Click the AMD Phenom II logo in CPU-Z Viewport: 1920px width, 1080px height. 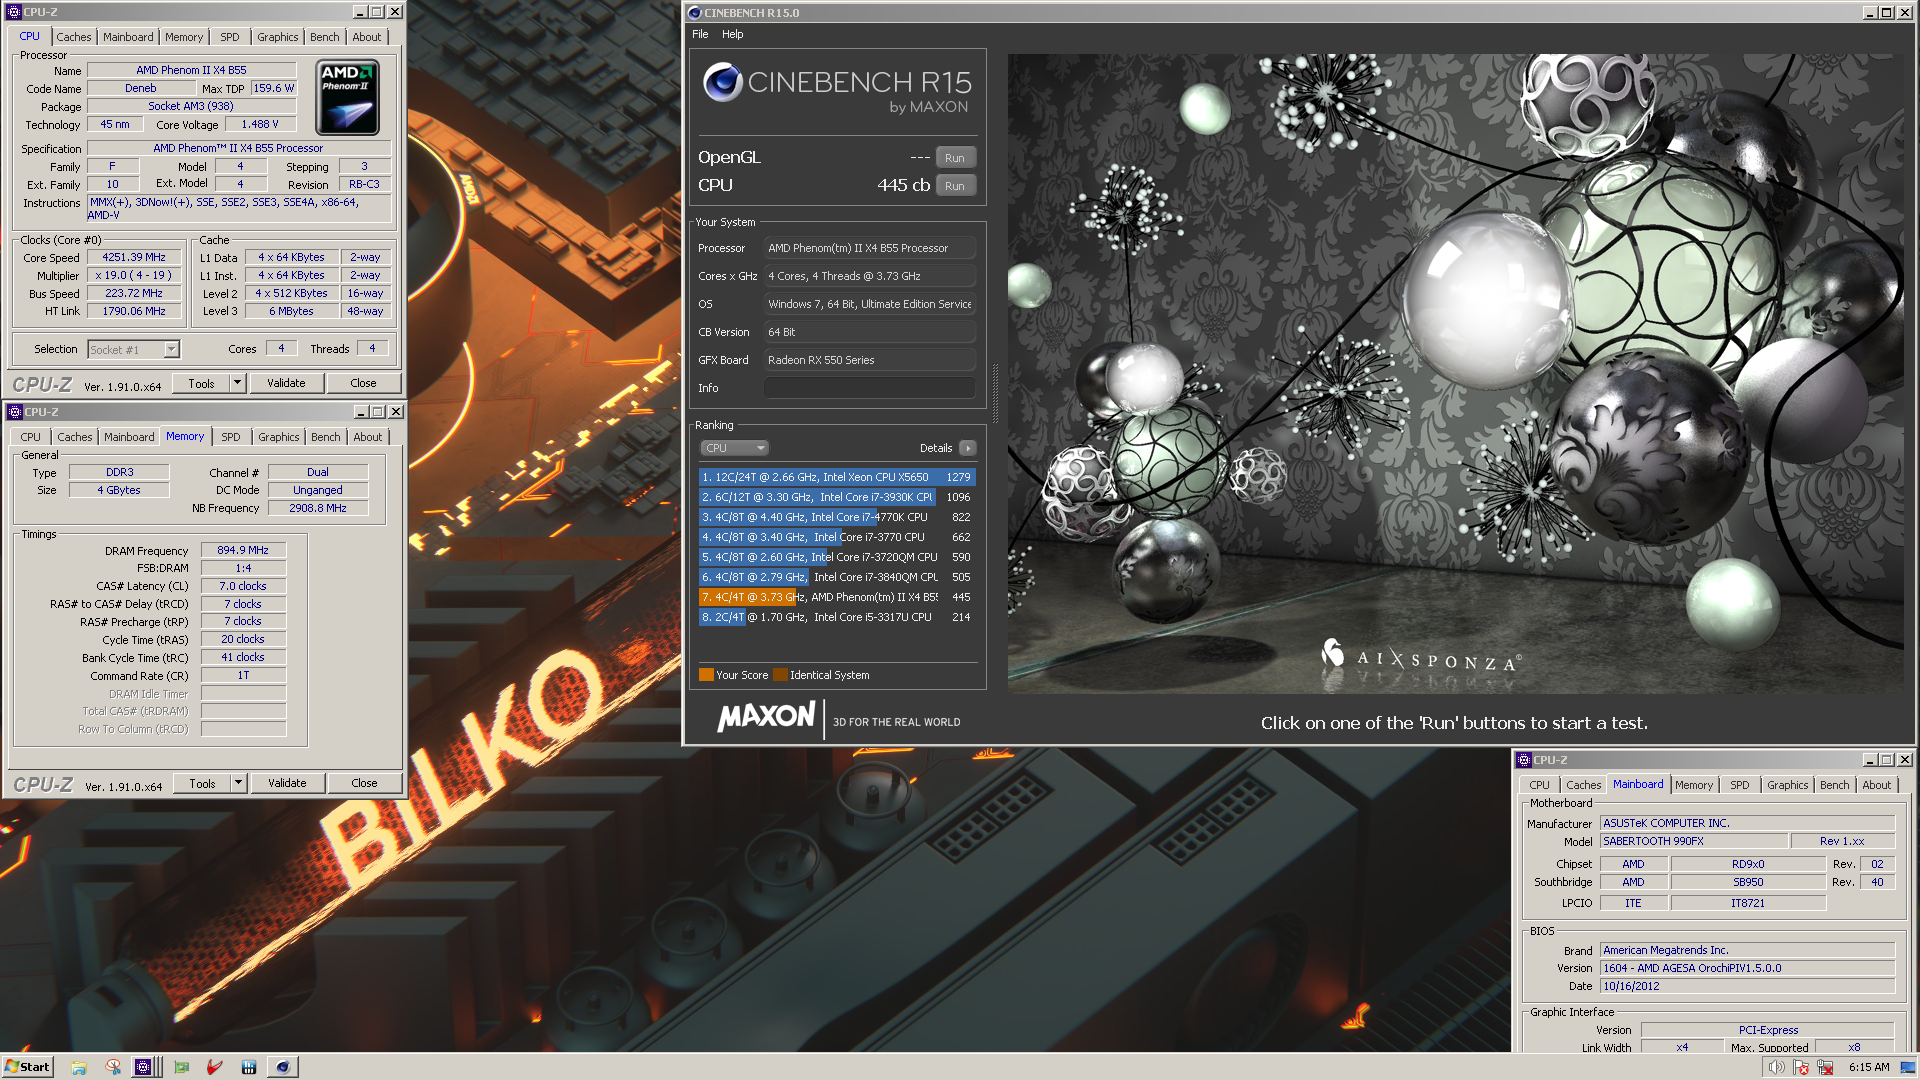point(347,97)
